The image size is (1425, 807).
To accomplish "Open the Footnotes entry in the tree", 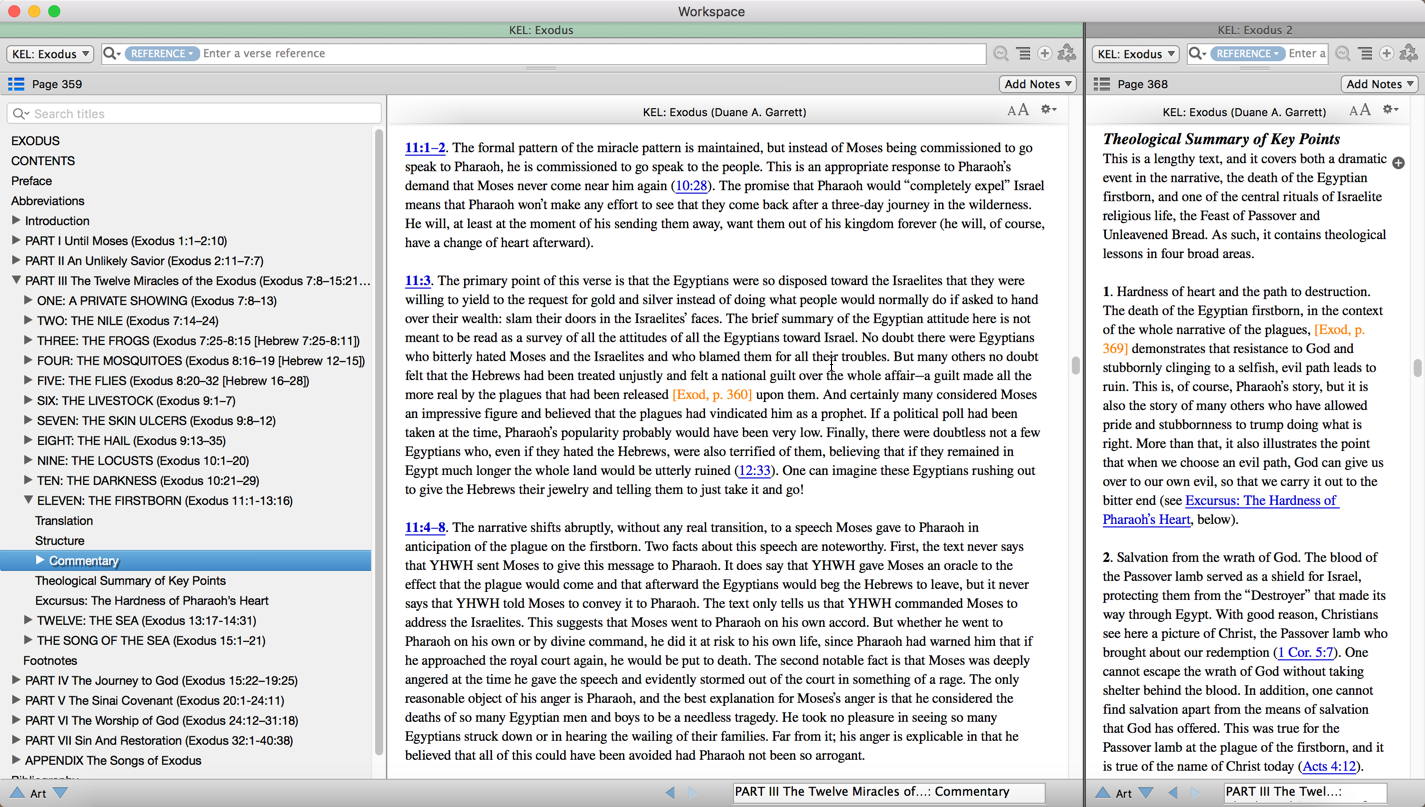I will [x=50, y=661].
